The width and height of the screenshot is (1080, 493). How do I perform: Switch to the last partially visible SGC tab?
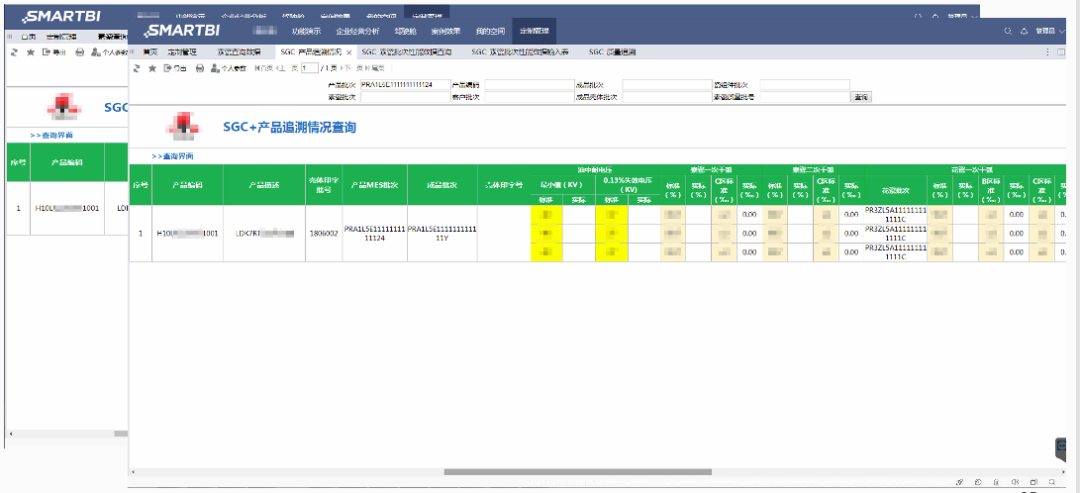[x=612, y=52]
